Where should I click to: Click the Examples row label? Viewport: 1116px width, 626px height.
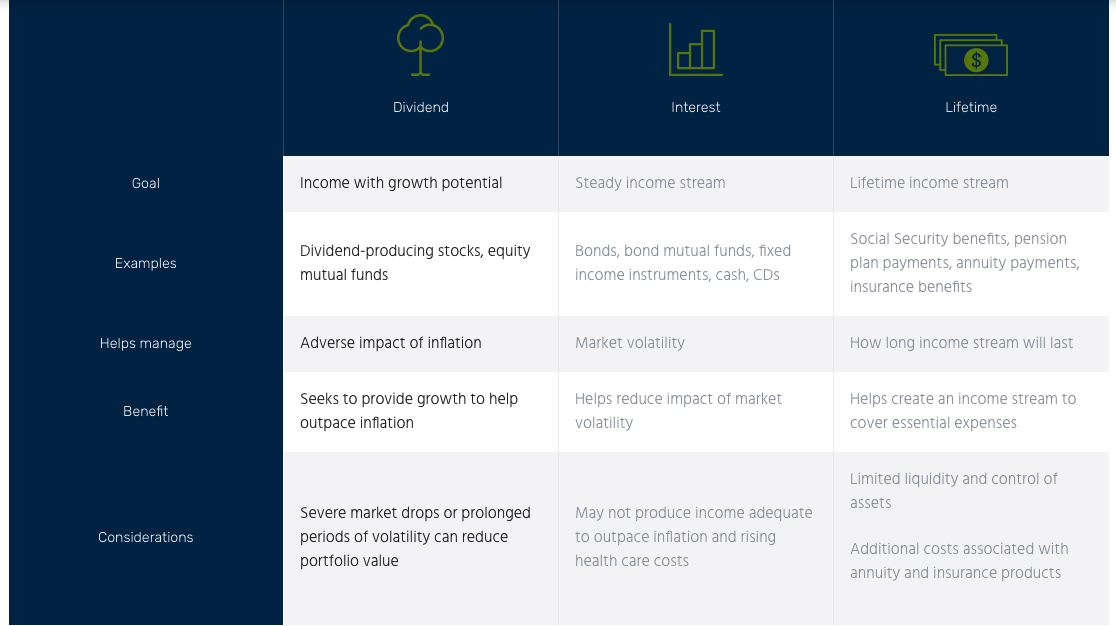tap(146, 263)
